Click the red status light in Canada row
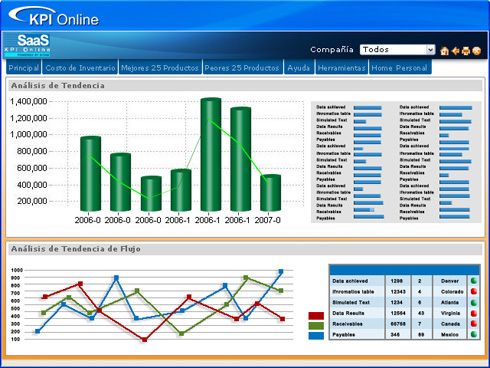Image resolution: width=490 pixels, height=368 pixels. [x=474, y=324]
